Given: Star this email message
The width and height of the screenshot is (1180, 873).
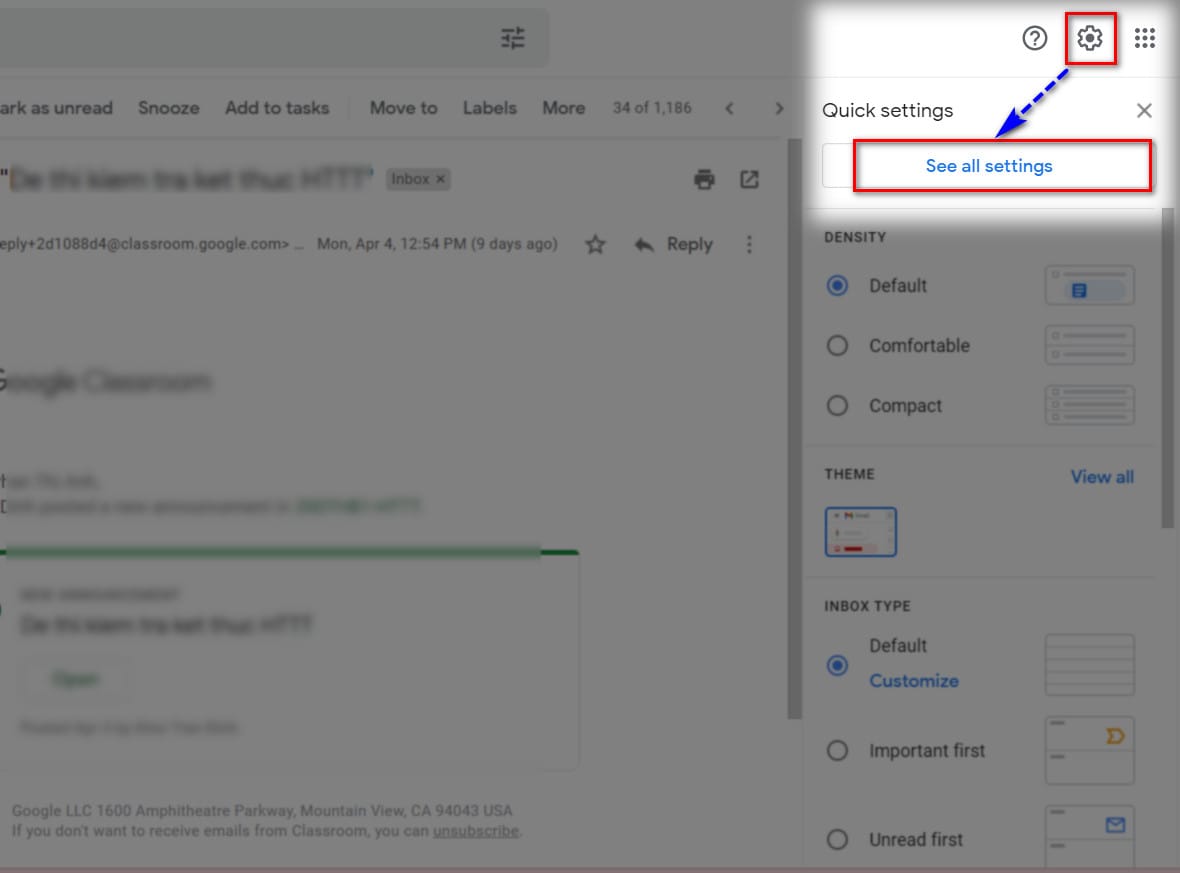Looking at the screenshot, I should tap(595, 245).
